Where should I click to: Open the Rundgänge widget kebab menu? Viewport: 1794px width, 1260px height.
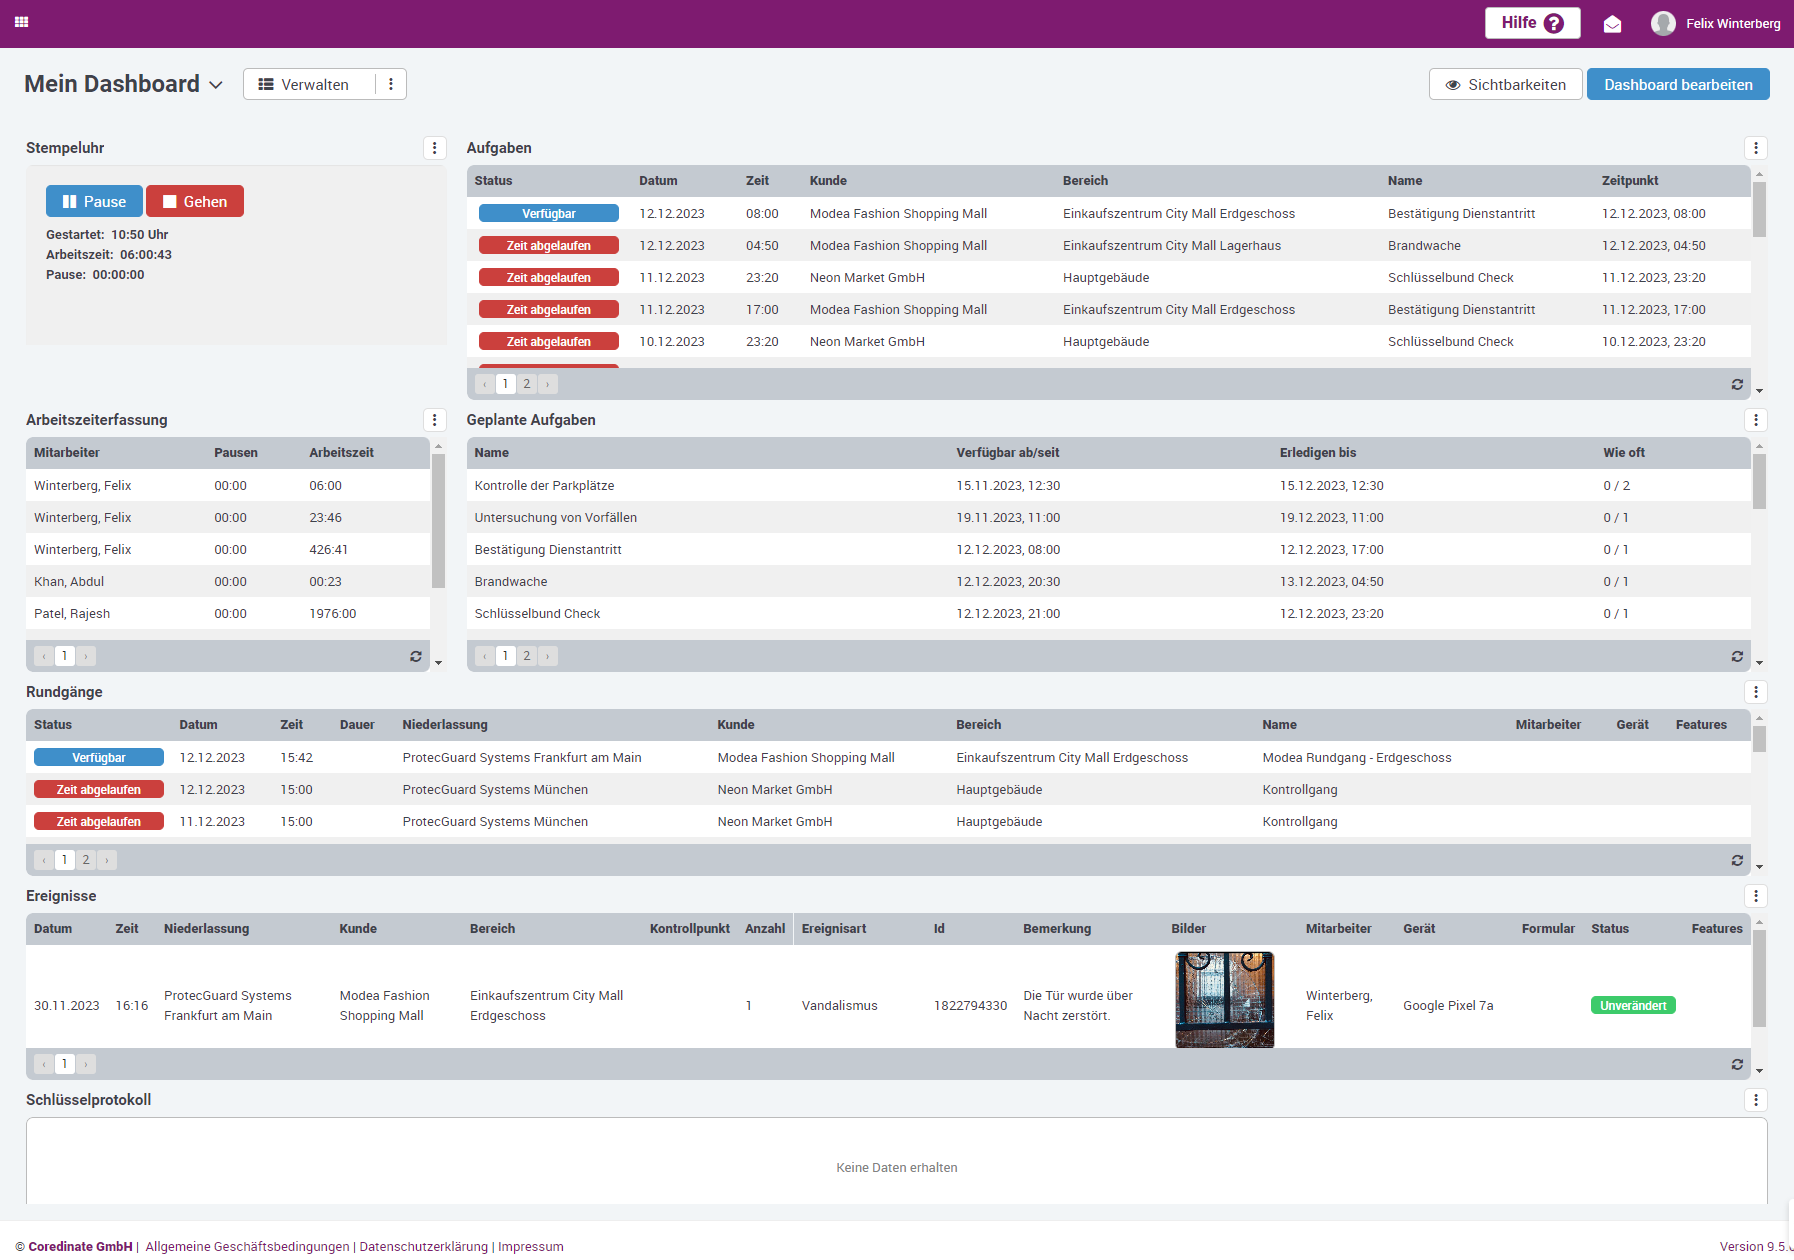(x=1756, y=691)
